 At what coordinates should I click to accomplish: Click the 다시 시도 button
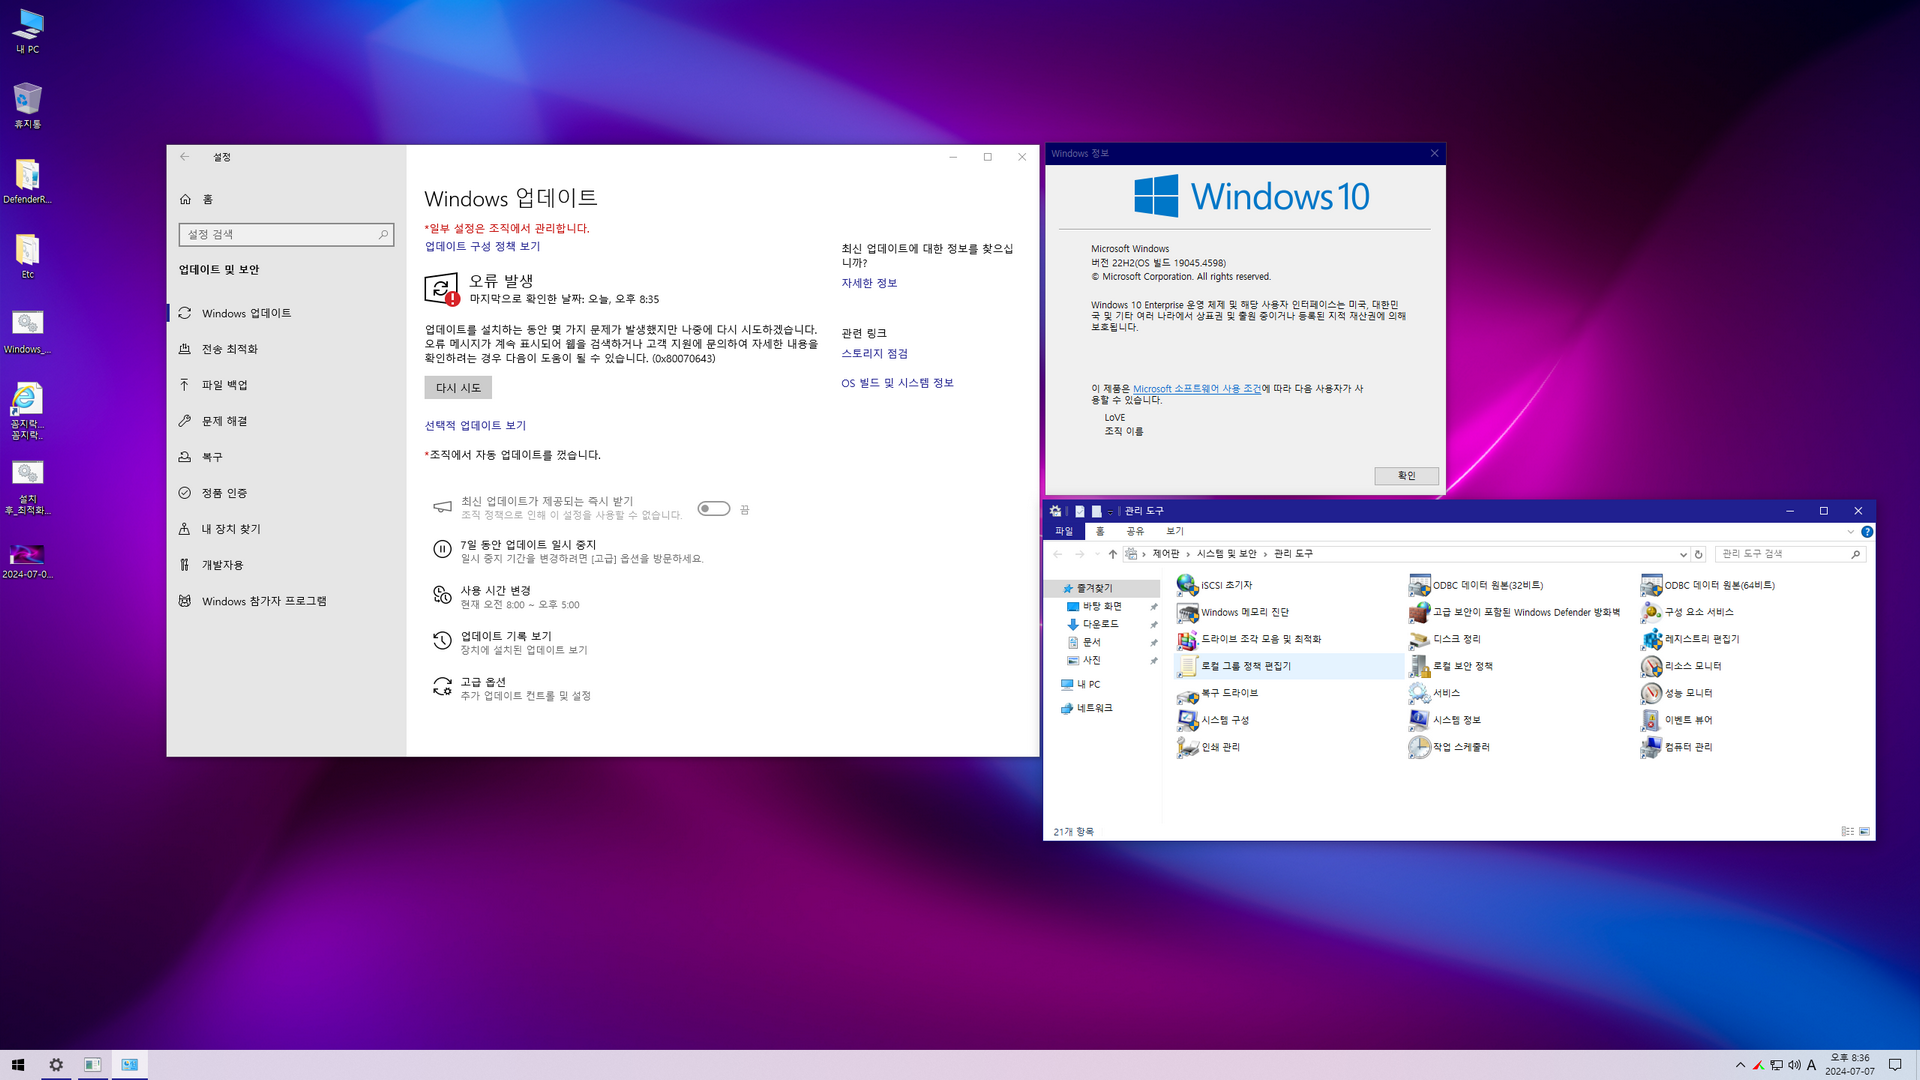coord(458,388)
